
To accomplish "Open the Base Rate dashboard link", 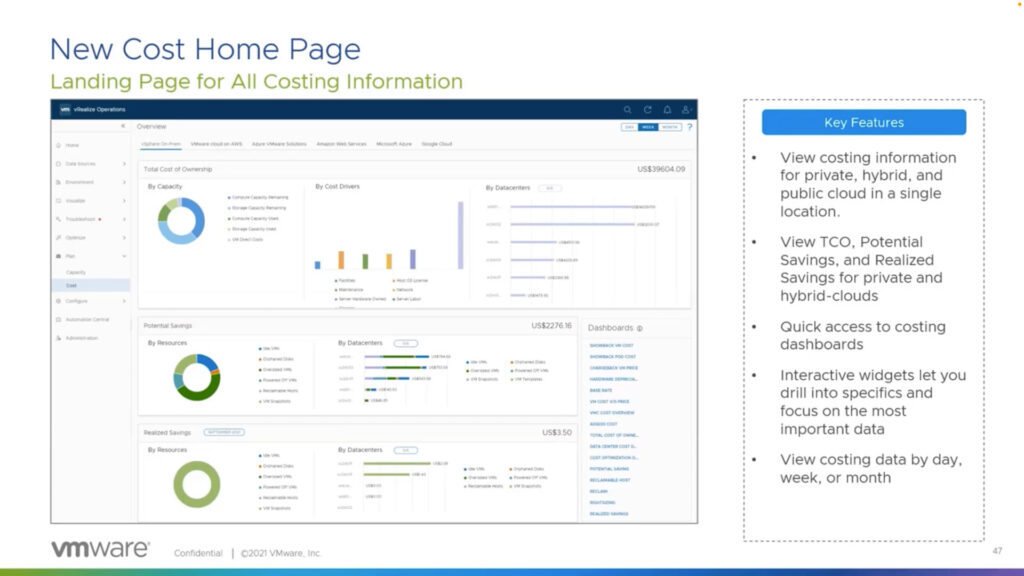I will tap(601, 391).
